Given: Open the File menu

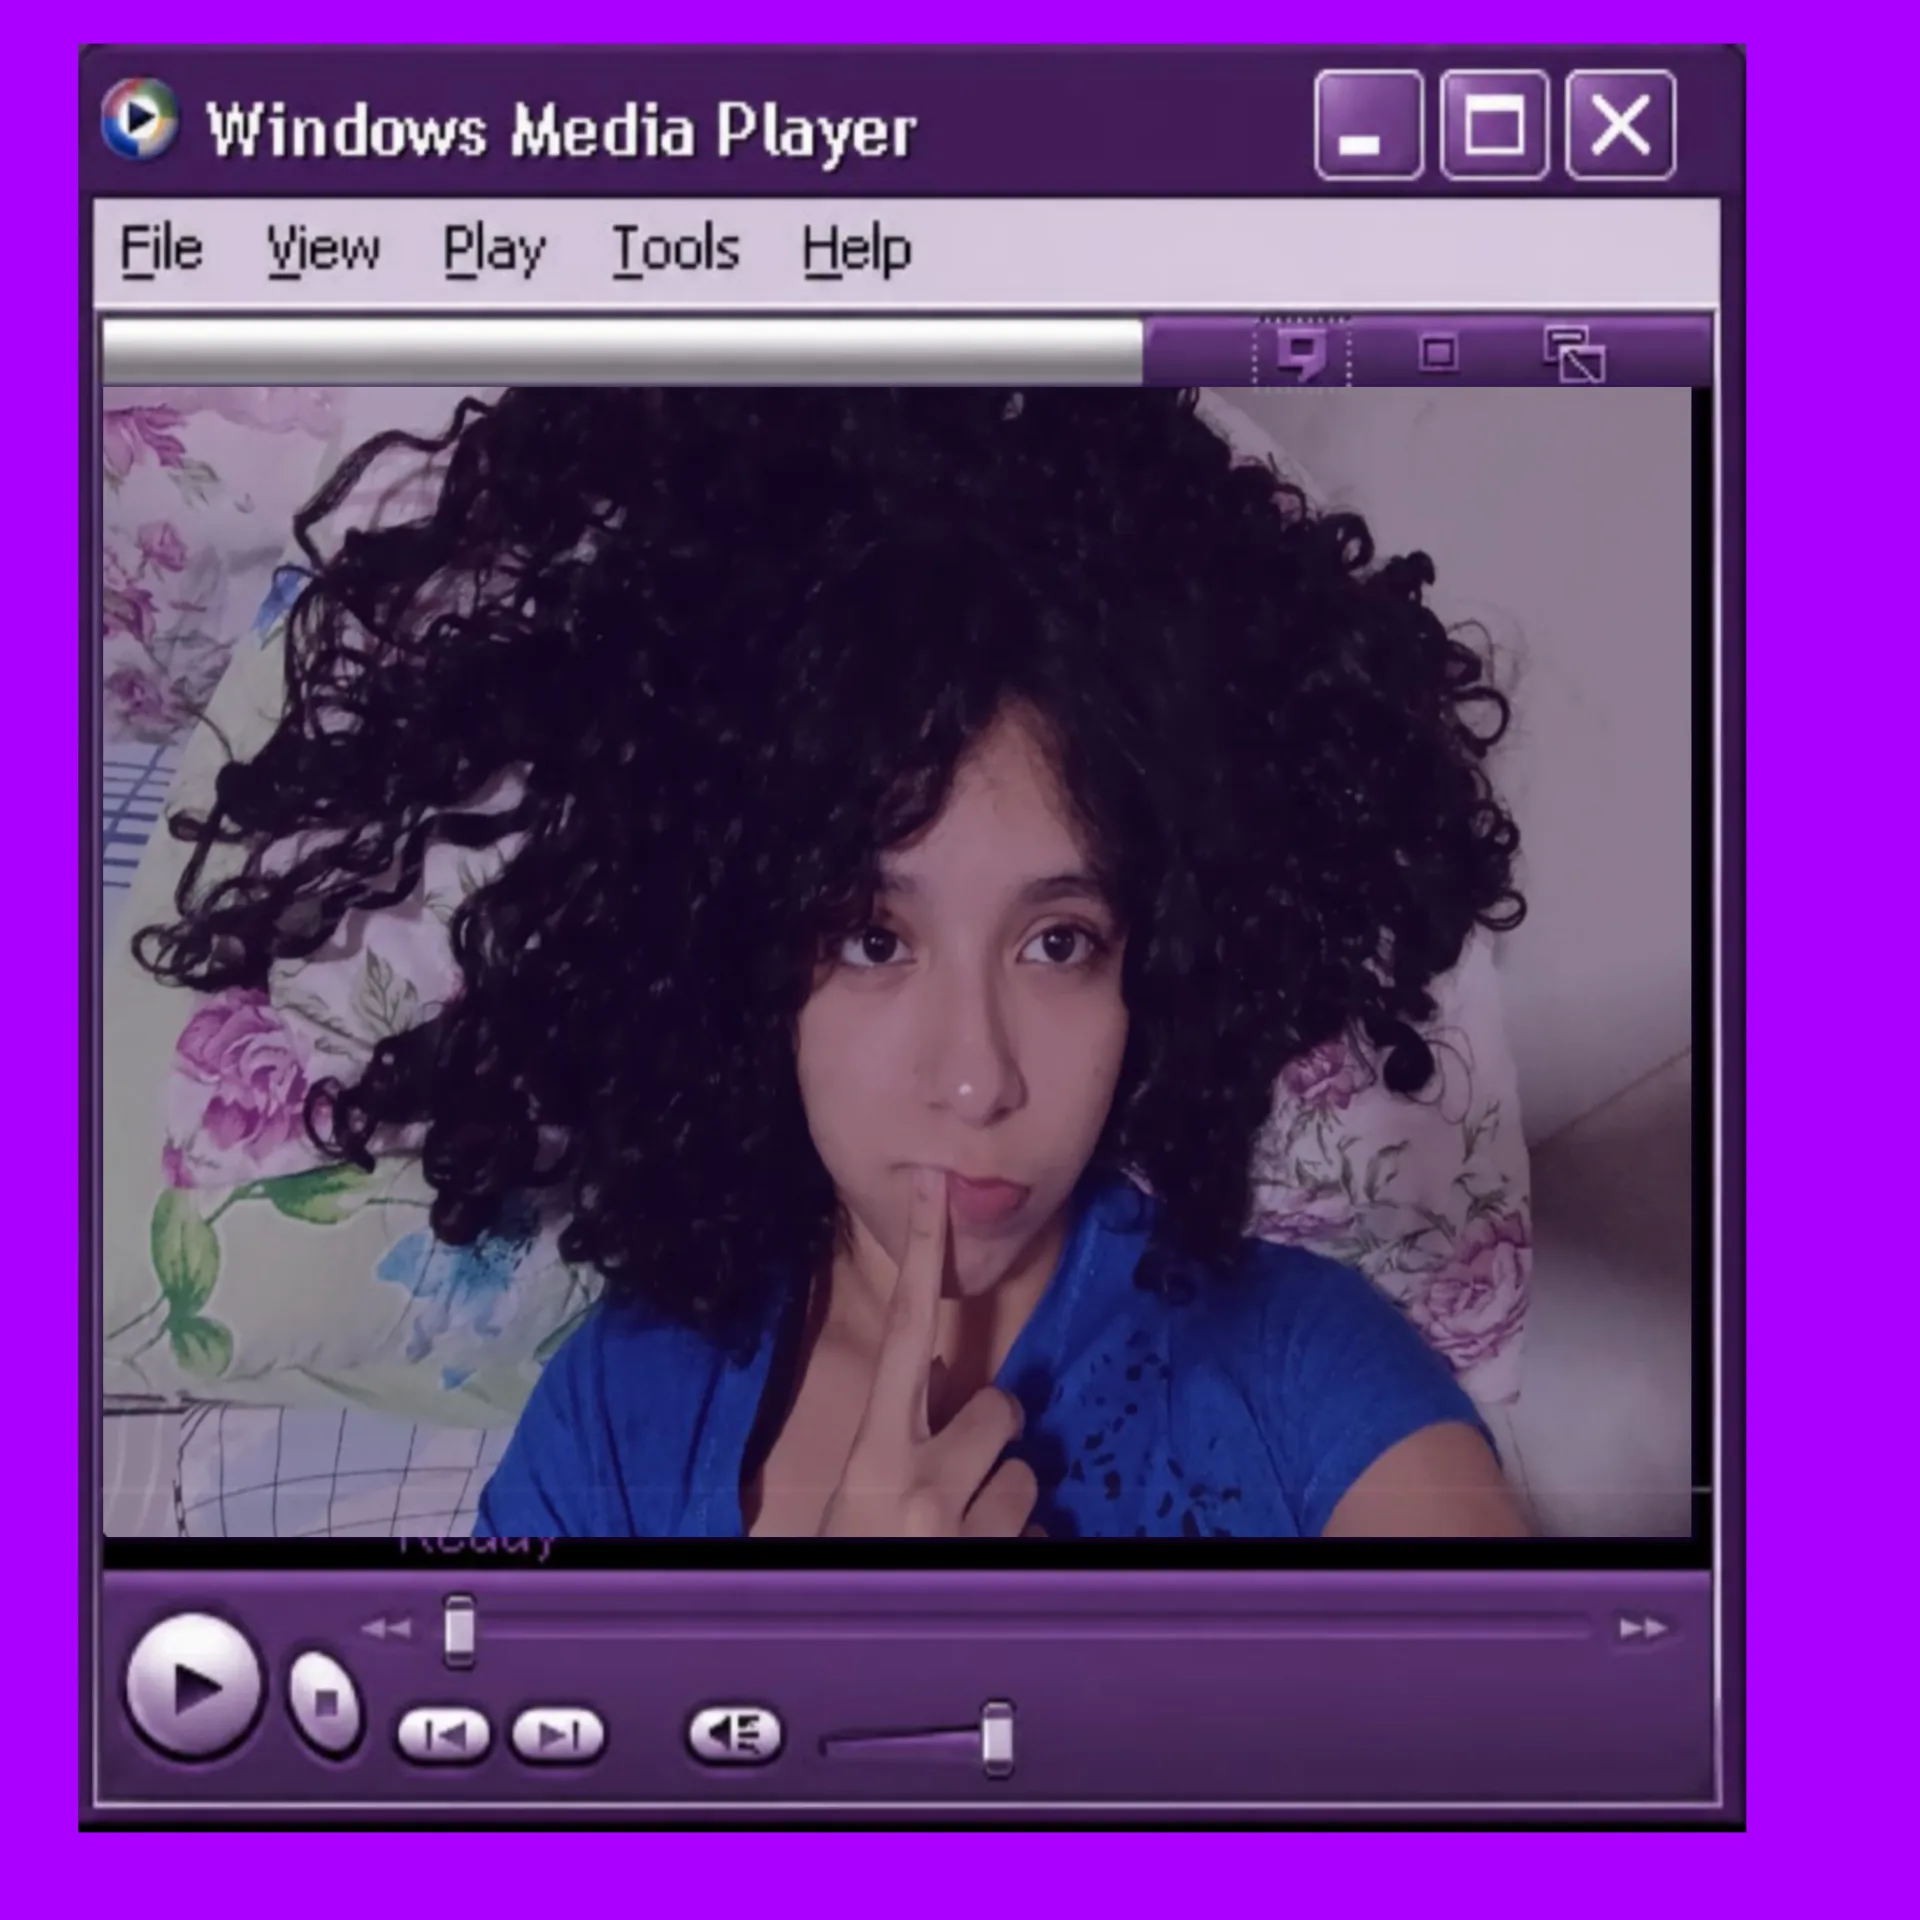Looking at the screenshot, I should pyautogui.click(x=161, y=250).
